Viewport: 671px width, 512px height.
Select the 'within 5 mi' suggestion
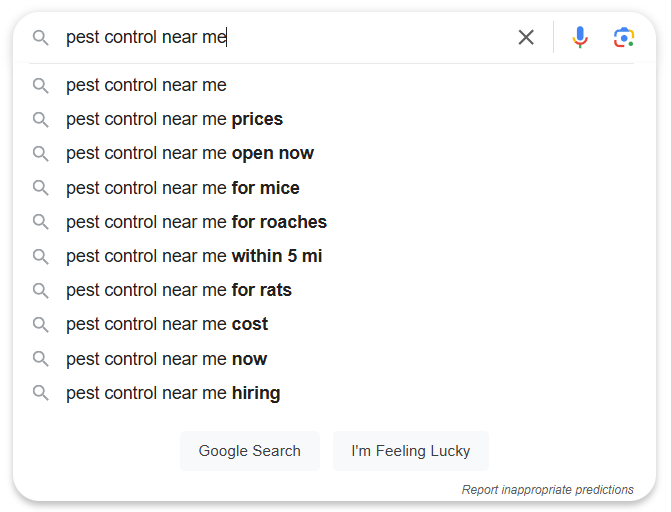334,256
